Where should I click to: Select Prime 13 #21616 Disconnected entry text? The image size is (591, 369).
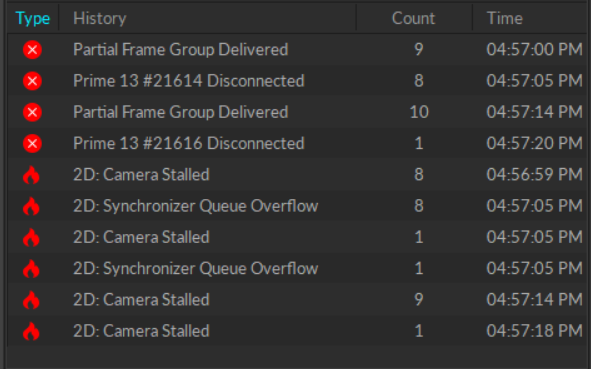[x=188, y=144]
